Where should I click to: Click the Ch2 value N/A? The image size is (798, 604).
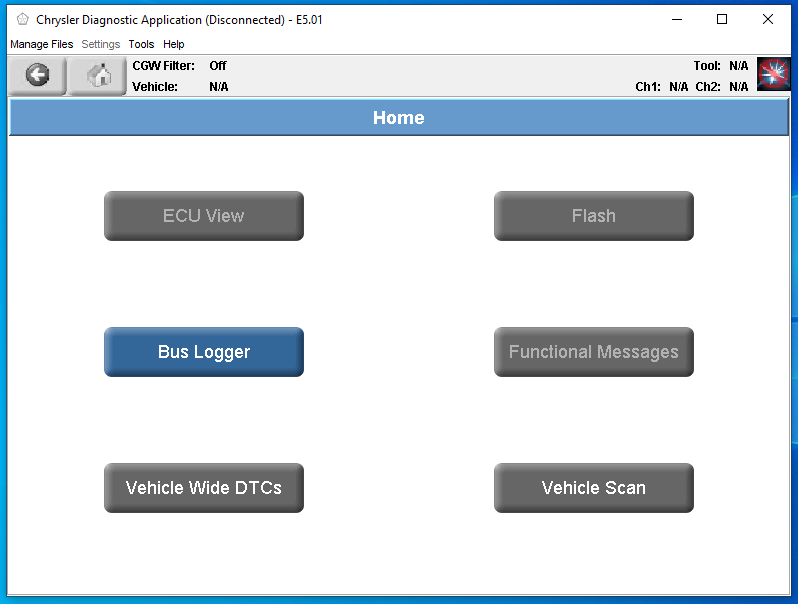click(738, 87)
